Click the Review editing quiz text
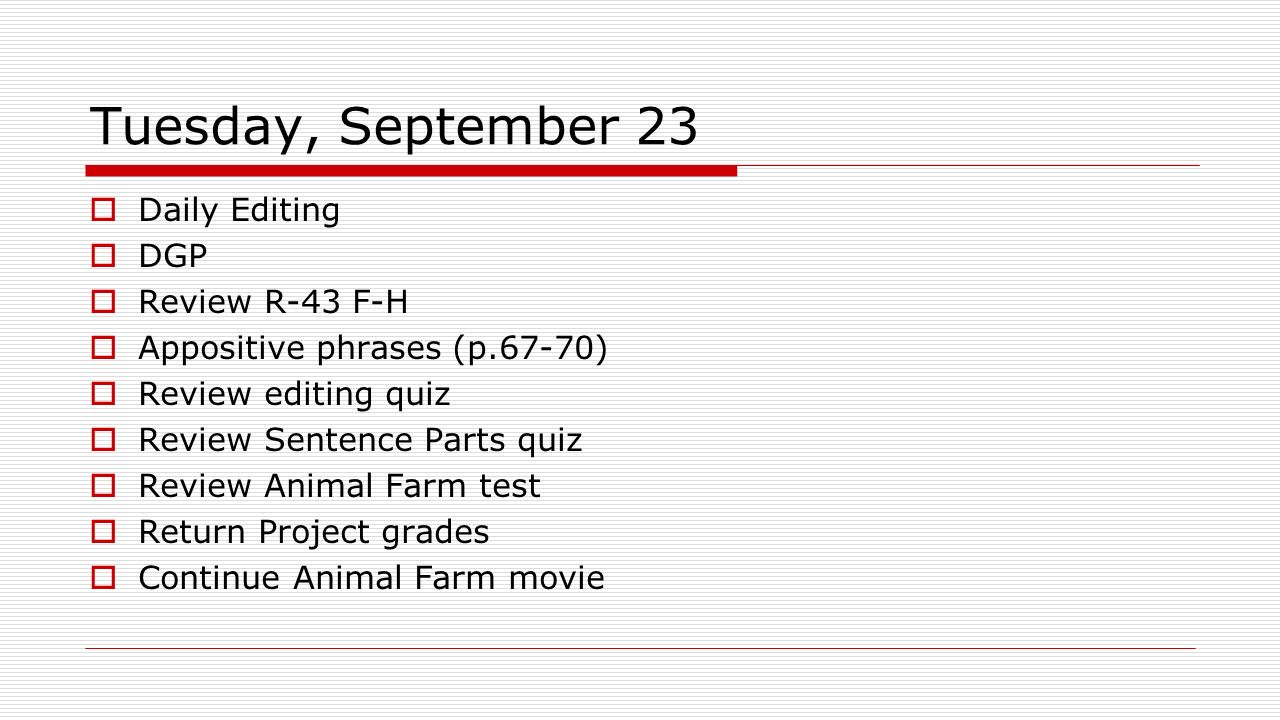The width and height of the screenshot is (1280, 720). (294, 395)
